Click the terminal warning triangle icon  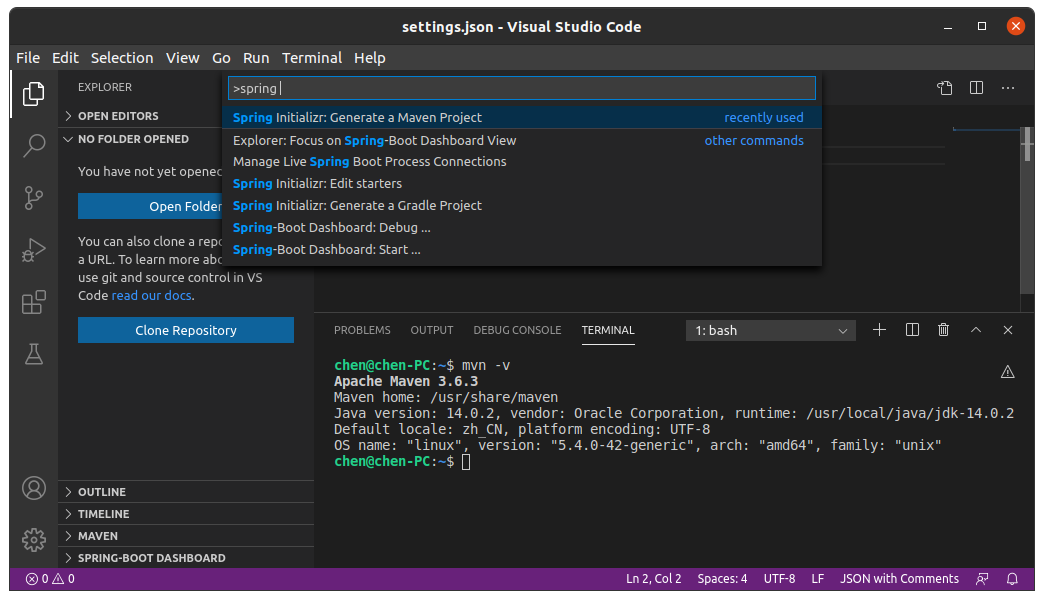(x=1007, y=372)
